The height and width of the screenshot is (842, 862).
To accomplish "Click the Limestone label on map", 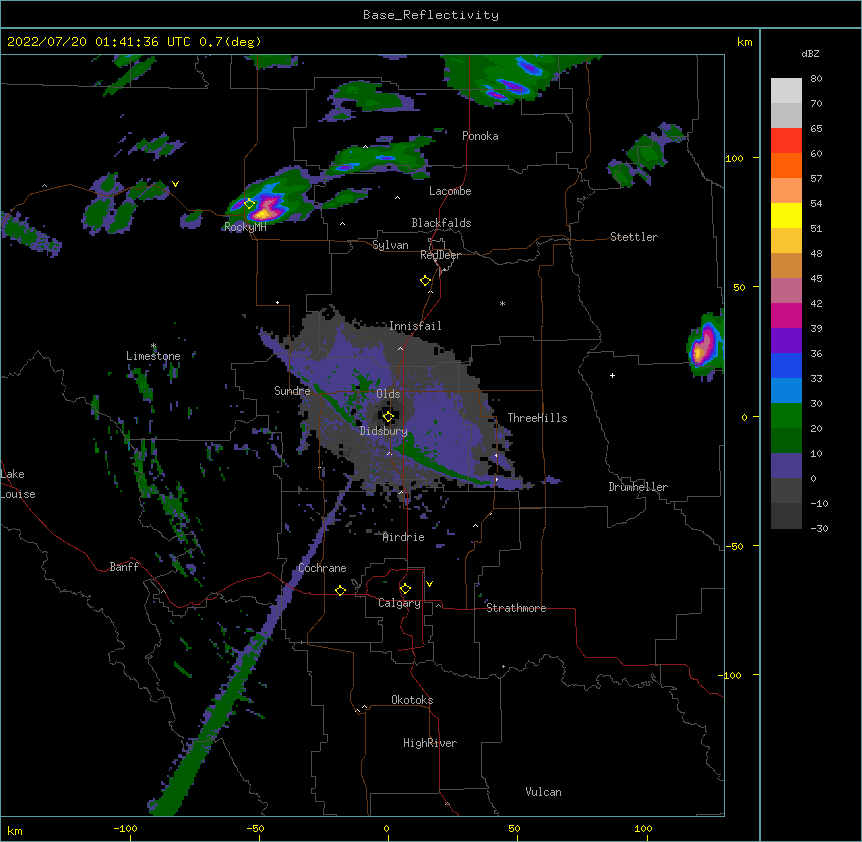I will (x=153, y=356).
